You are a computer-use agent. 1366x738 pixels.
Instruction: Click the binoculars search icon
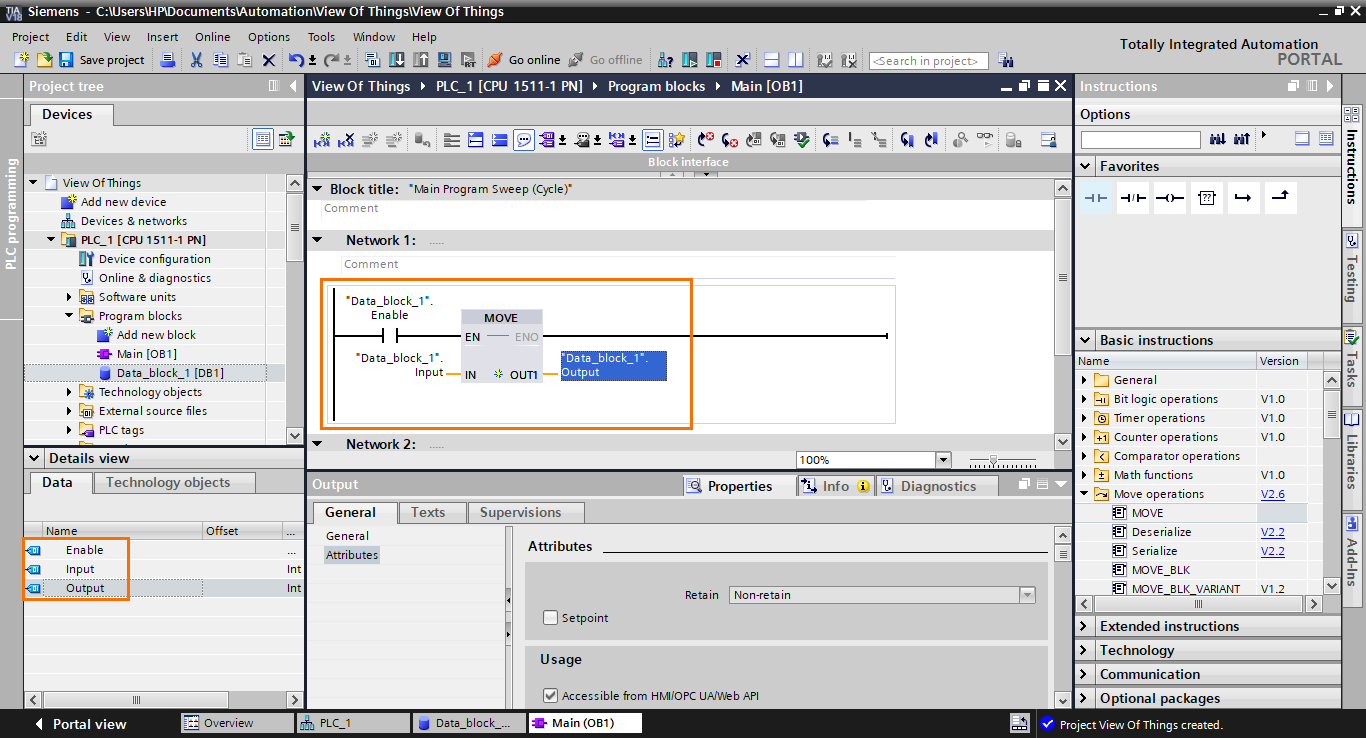click(1005, 60)
